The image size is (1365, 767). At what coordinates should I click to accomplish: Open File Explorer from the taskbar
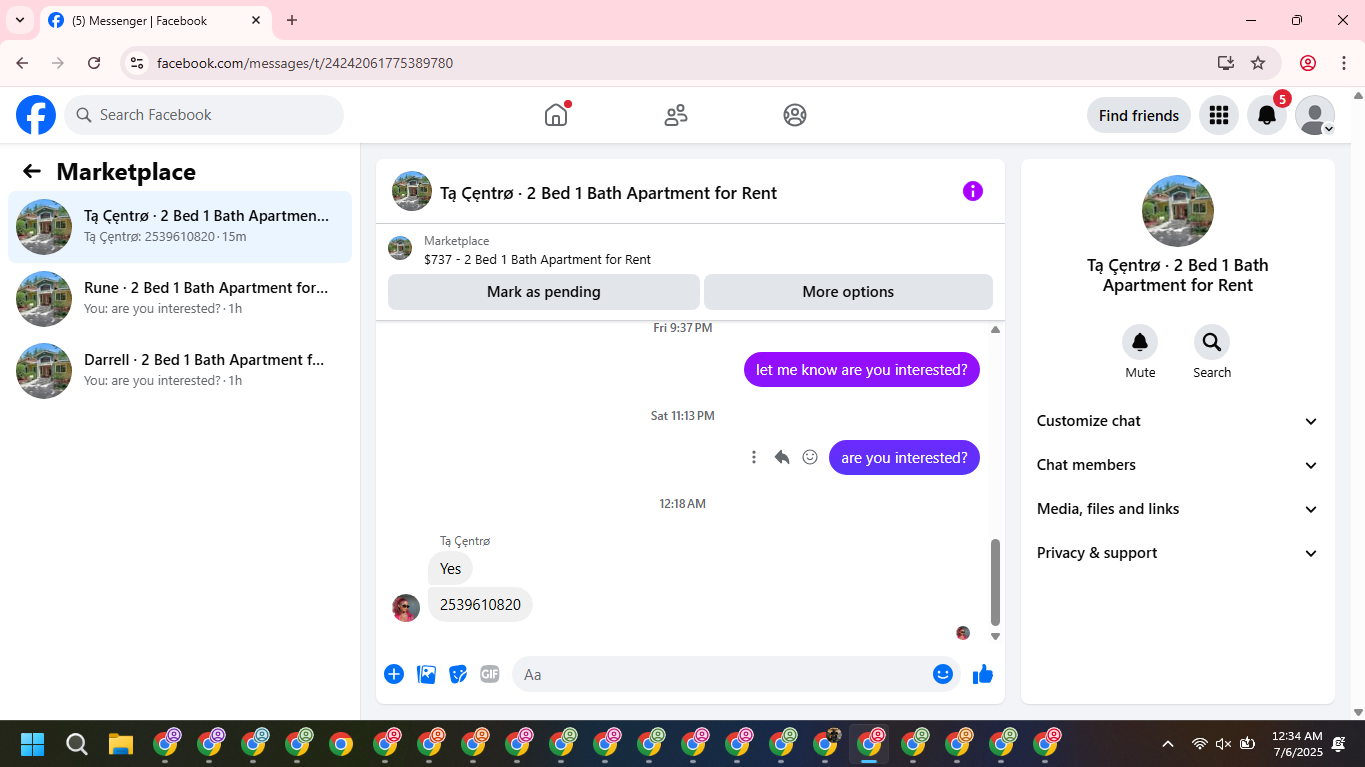pyautogui.click(x=121, y=744)
